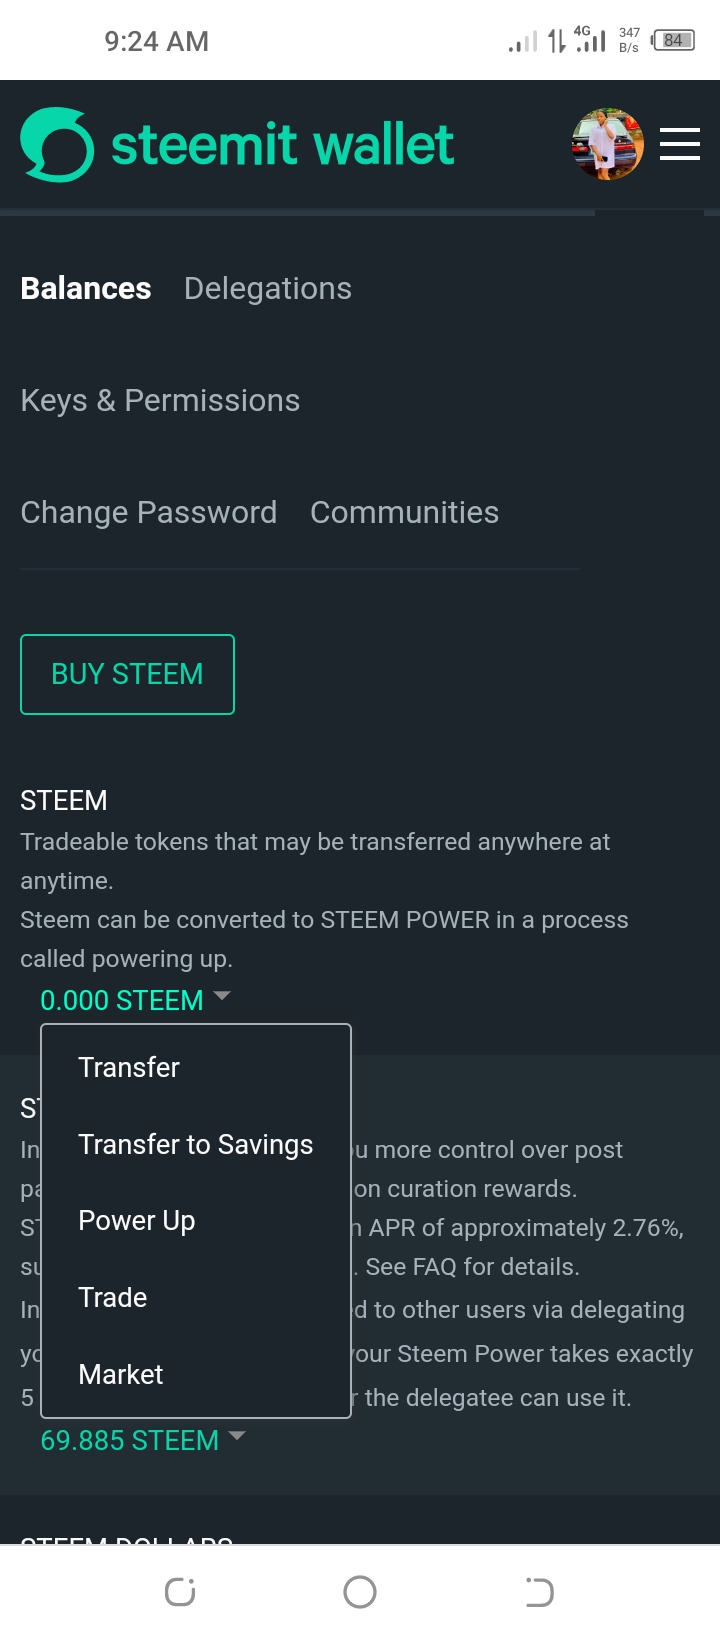Expand the 69.885 STEEM dropdown
720x1640 pixels.
(143, 1440)
